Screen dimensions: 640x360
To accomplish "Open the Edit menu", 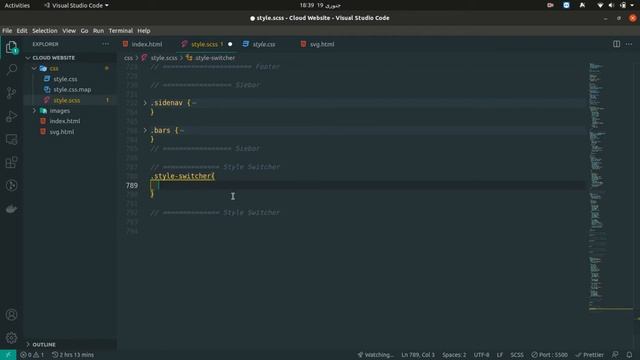I will pos(22,31).
